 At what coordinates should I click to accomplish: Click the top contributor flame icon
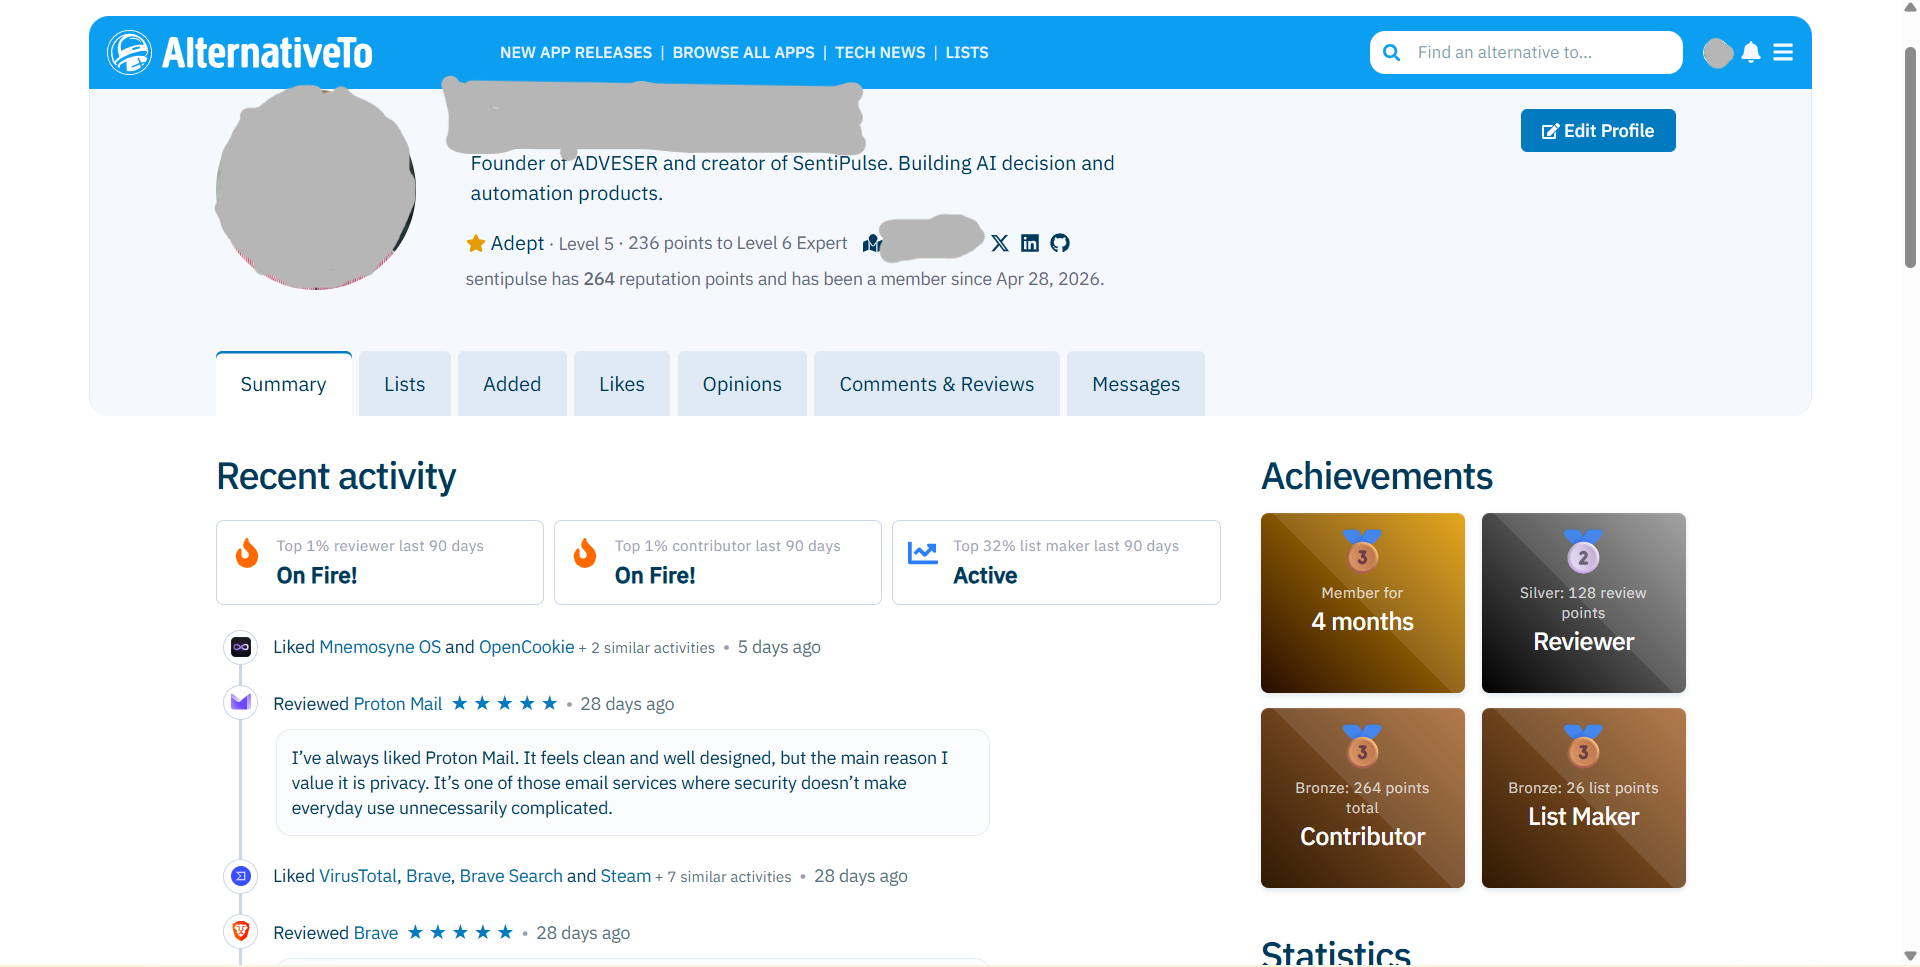(x=585, y=553)
